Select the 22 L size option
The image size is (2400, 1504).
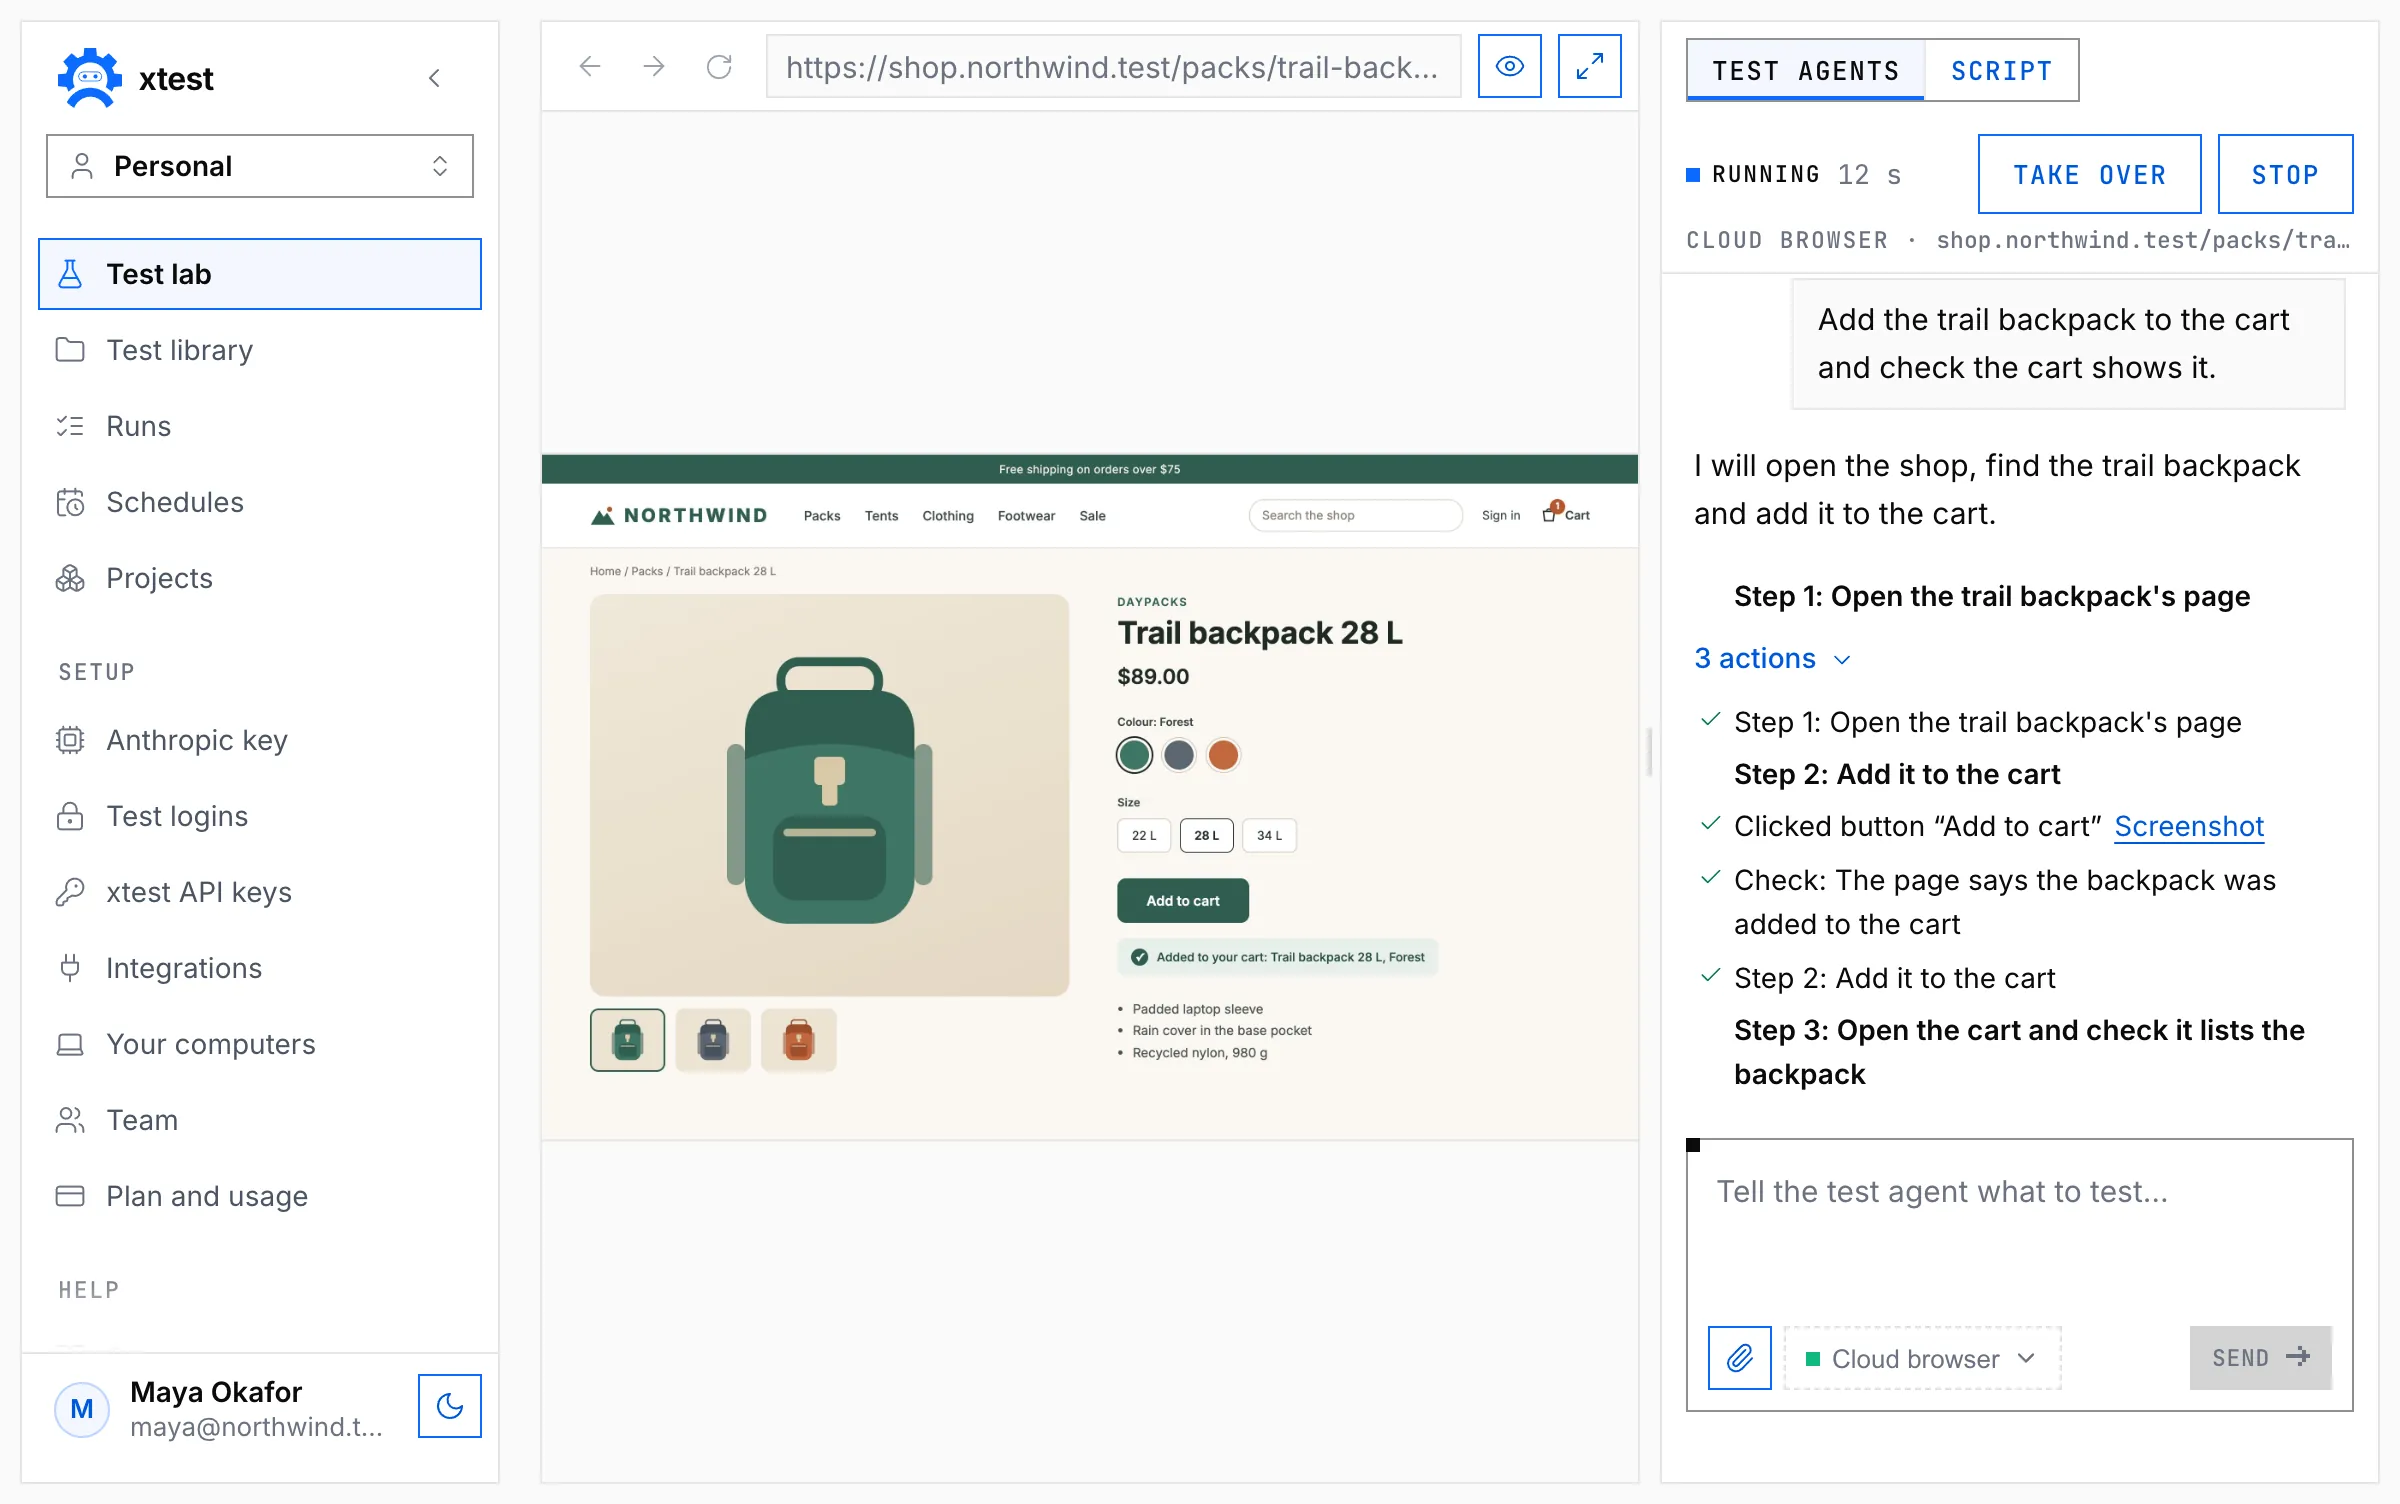point(1144,835)
